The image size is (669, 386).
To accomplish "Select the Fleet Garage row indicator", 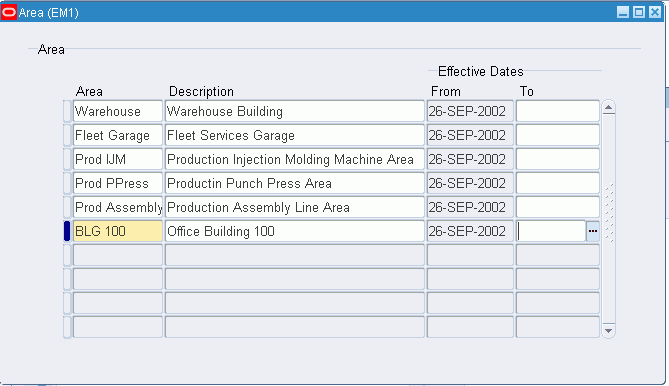I will (67, 135).
